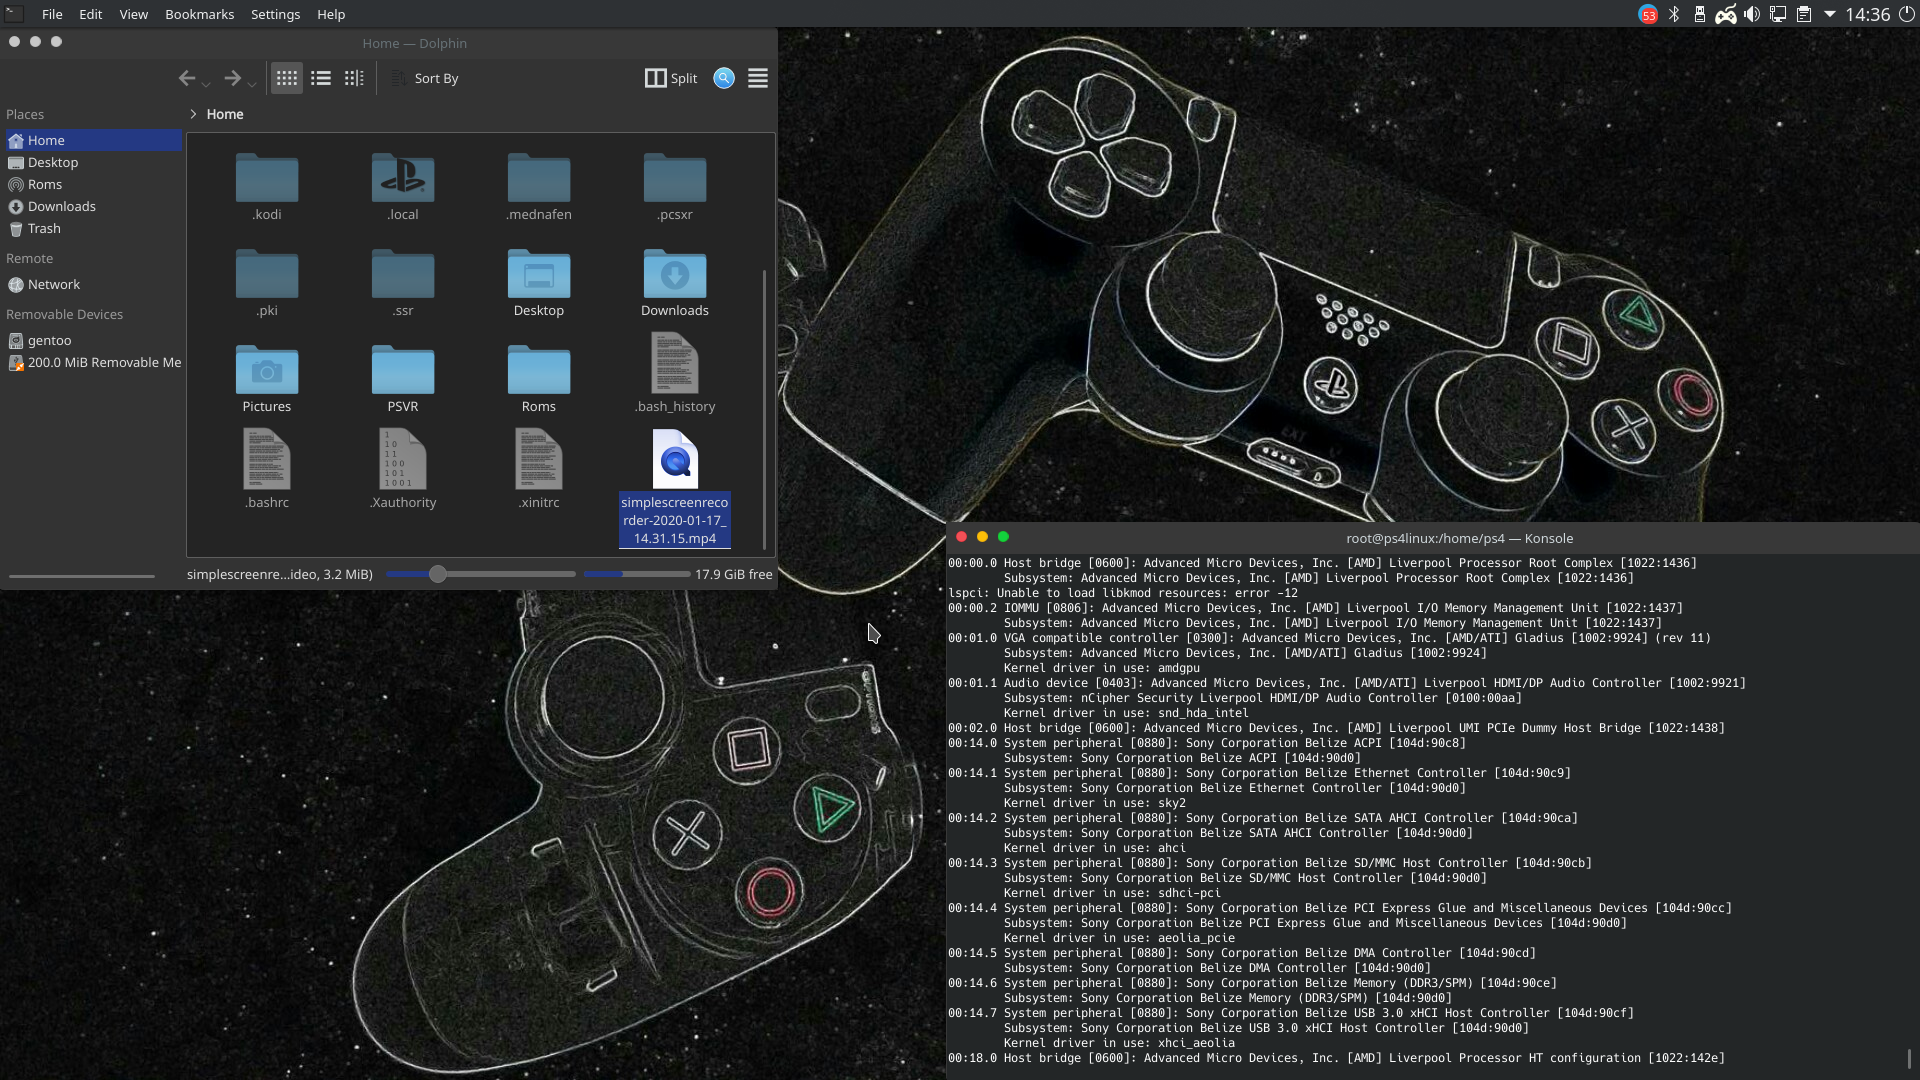
Task: Select Home in Places panel
Action: coord(93,140)
